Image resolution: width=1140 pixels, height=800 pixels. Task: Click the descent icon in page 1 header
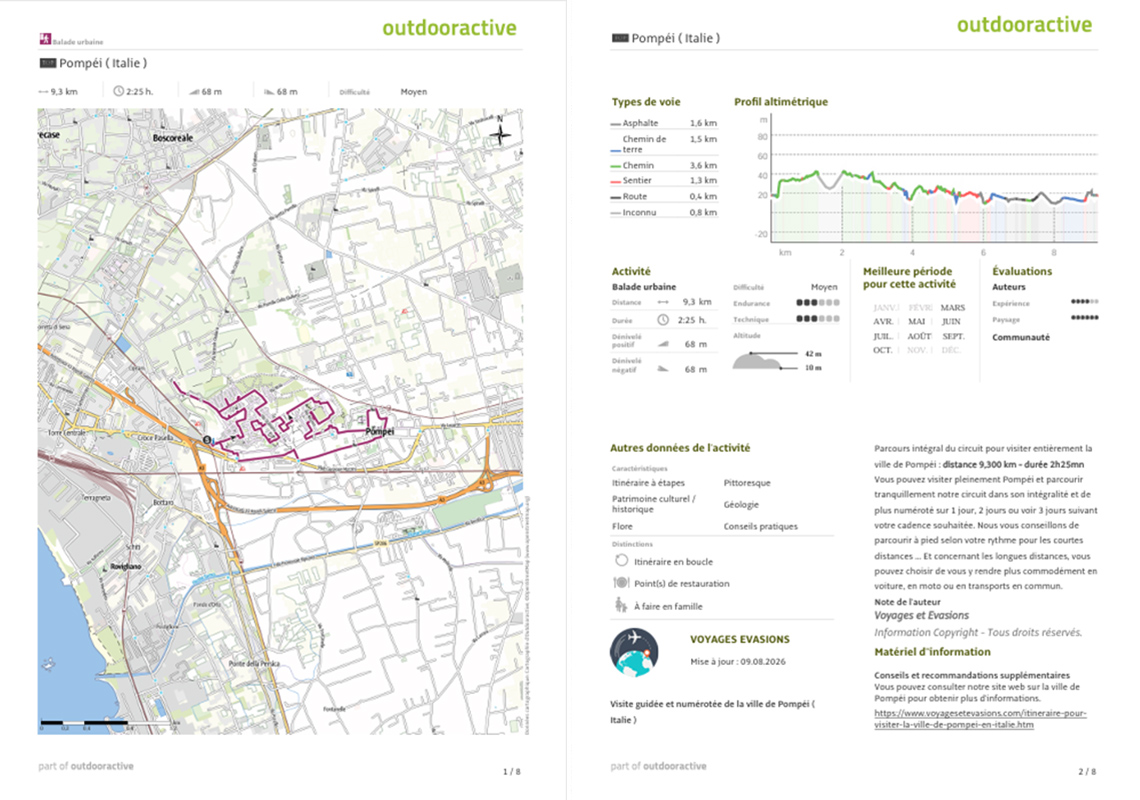click(x=269, y=92)
